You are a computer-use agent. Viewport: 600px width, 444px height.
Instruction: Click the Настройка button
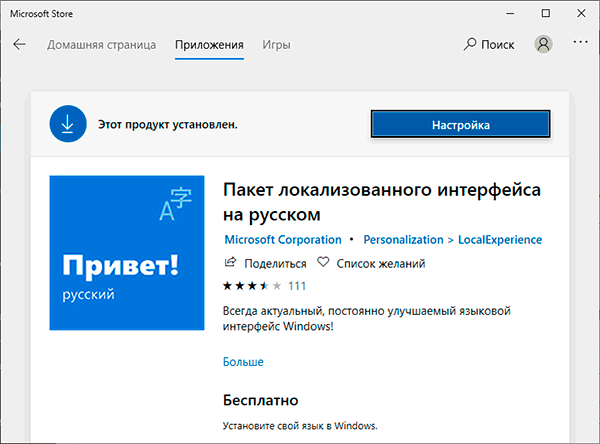click(460, 124)
